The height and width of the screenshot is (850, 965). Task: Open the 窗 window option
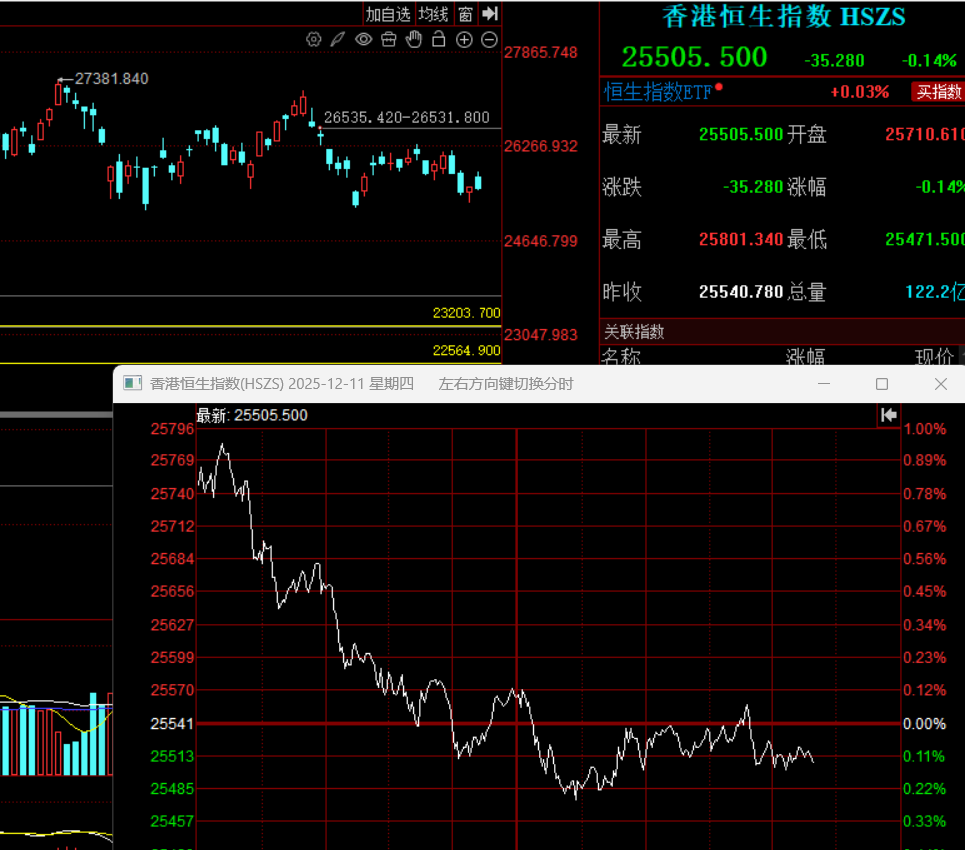pos(465,14)
